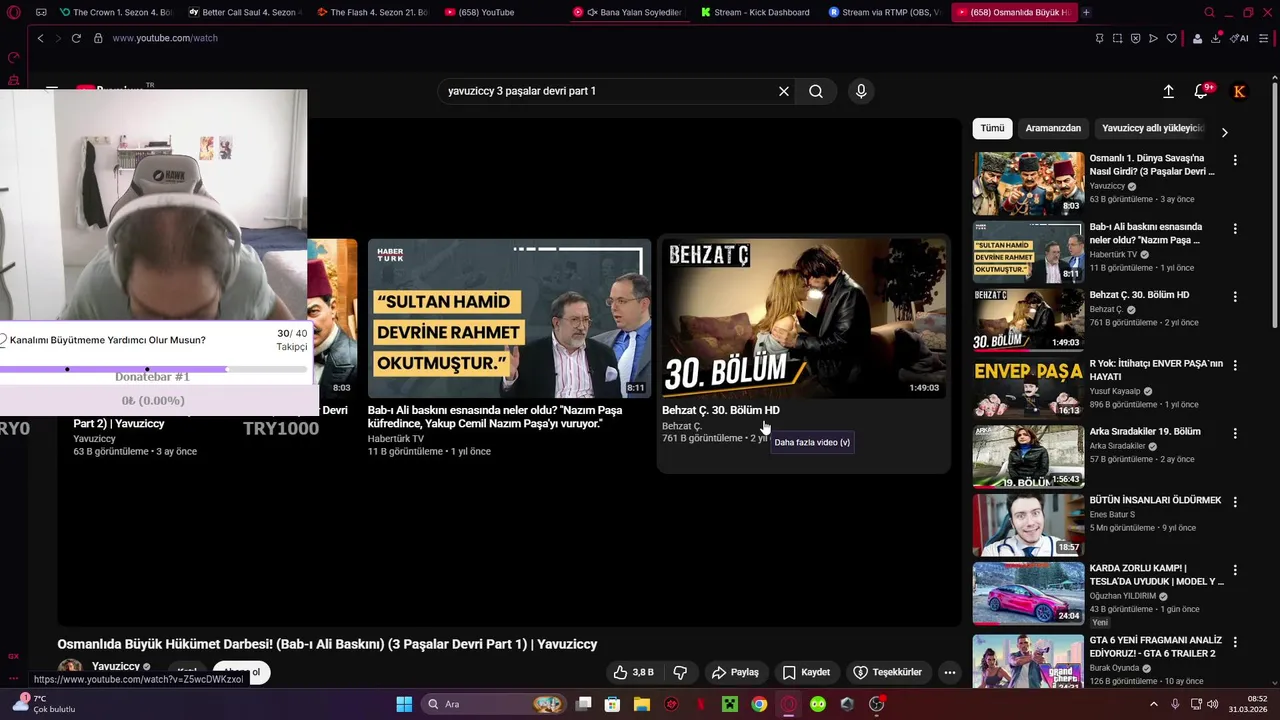Image resolution: width=1280 pixels, height=720 pixels.
Task: Show hidden system tray icons
Action: [1155, 704]
